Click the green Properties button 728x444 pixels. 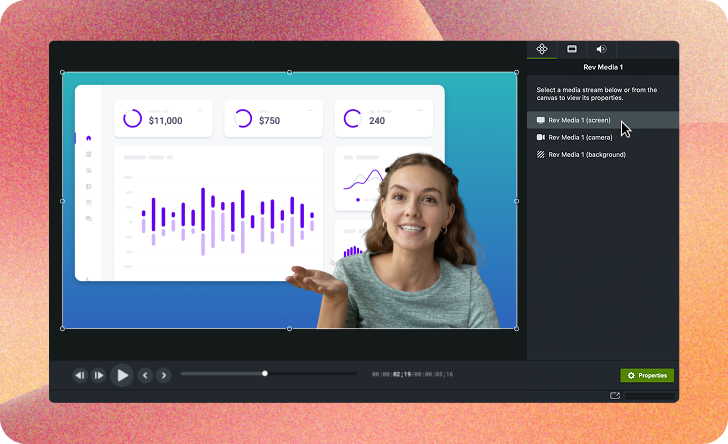coord(647,375)
